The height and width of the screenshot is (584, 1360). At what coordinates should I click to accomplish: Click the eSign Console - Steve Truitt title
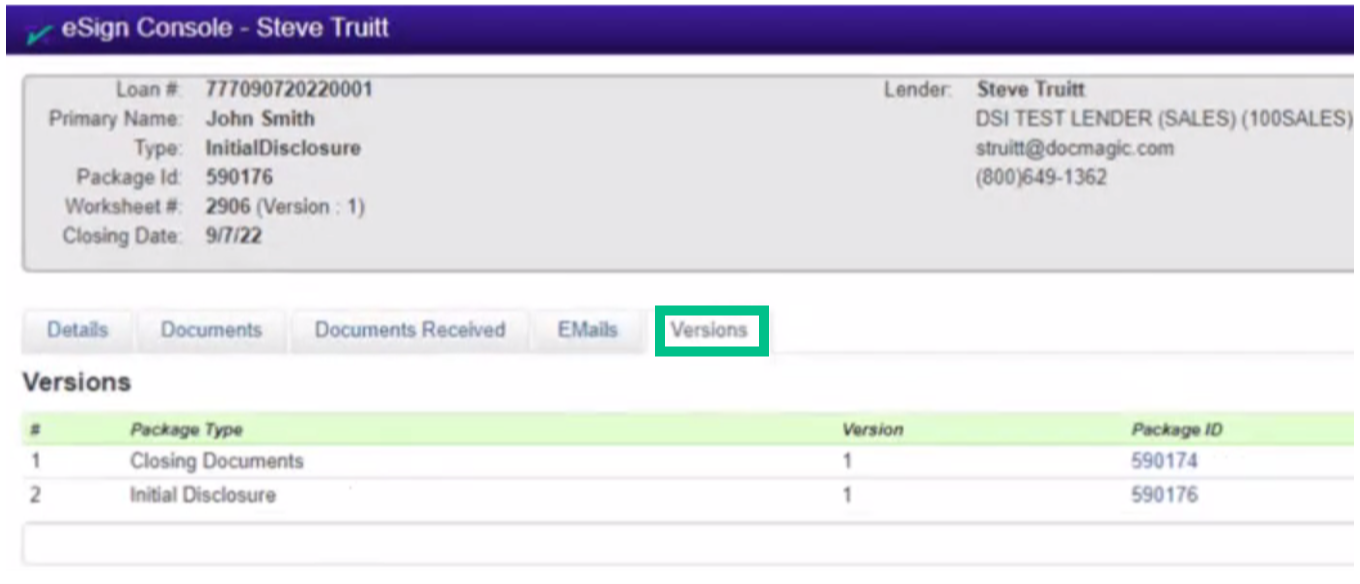(x=225, y=28)
